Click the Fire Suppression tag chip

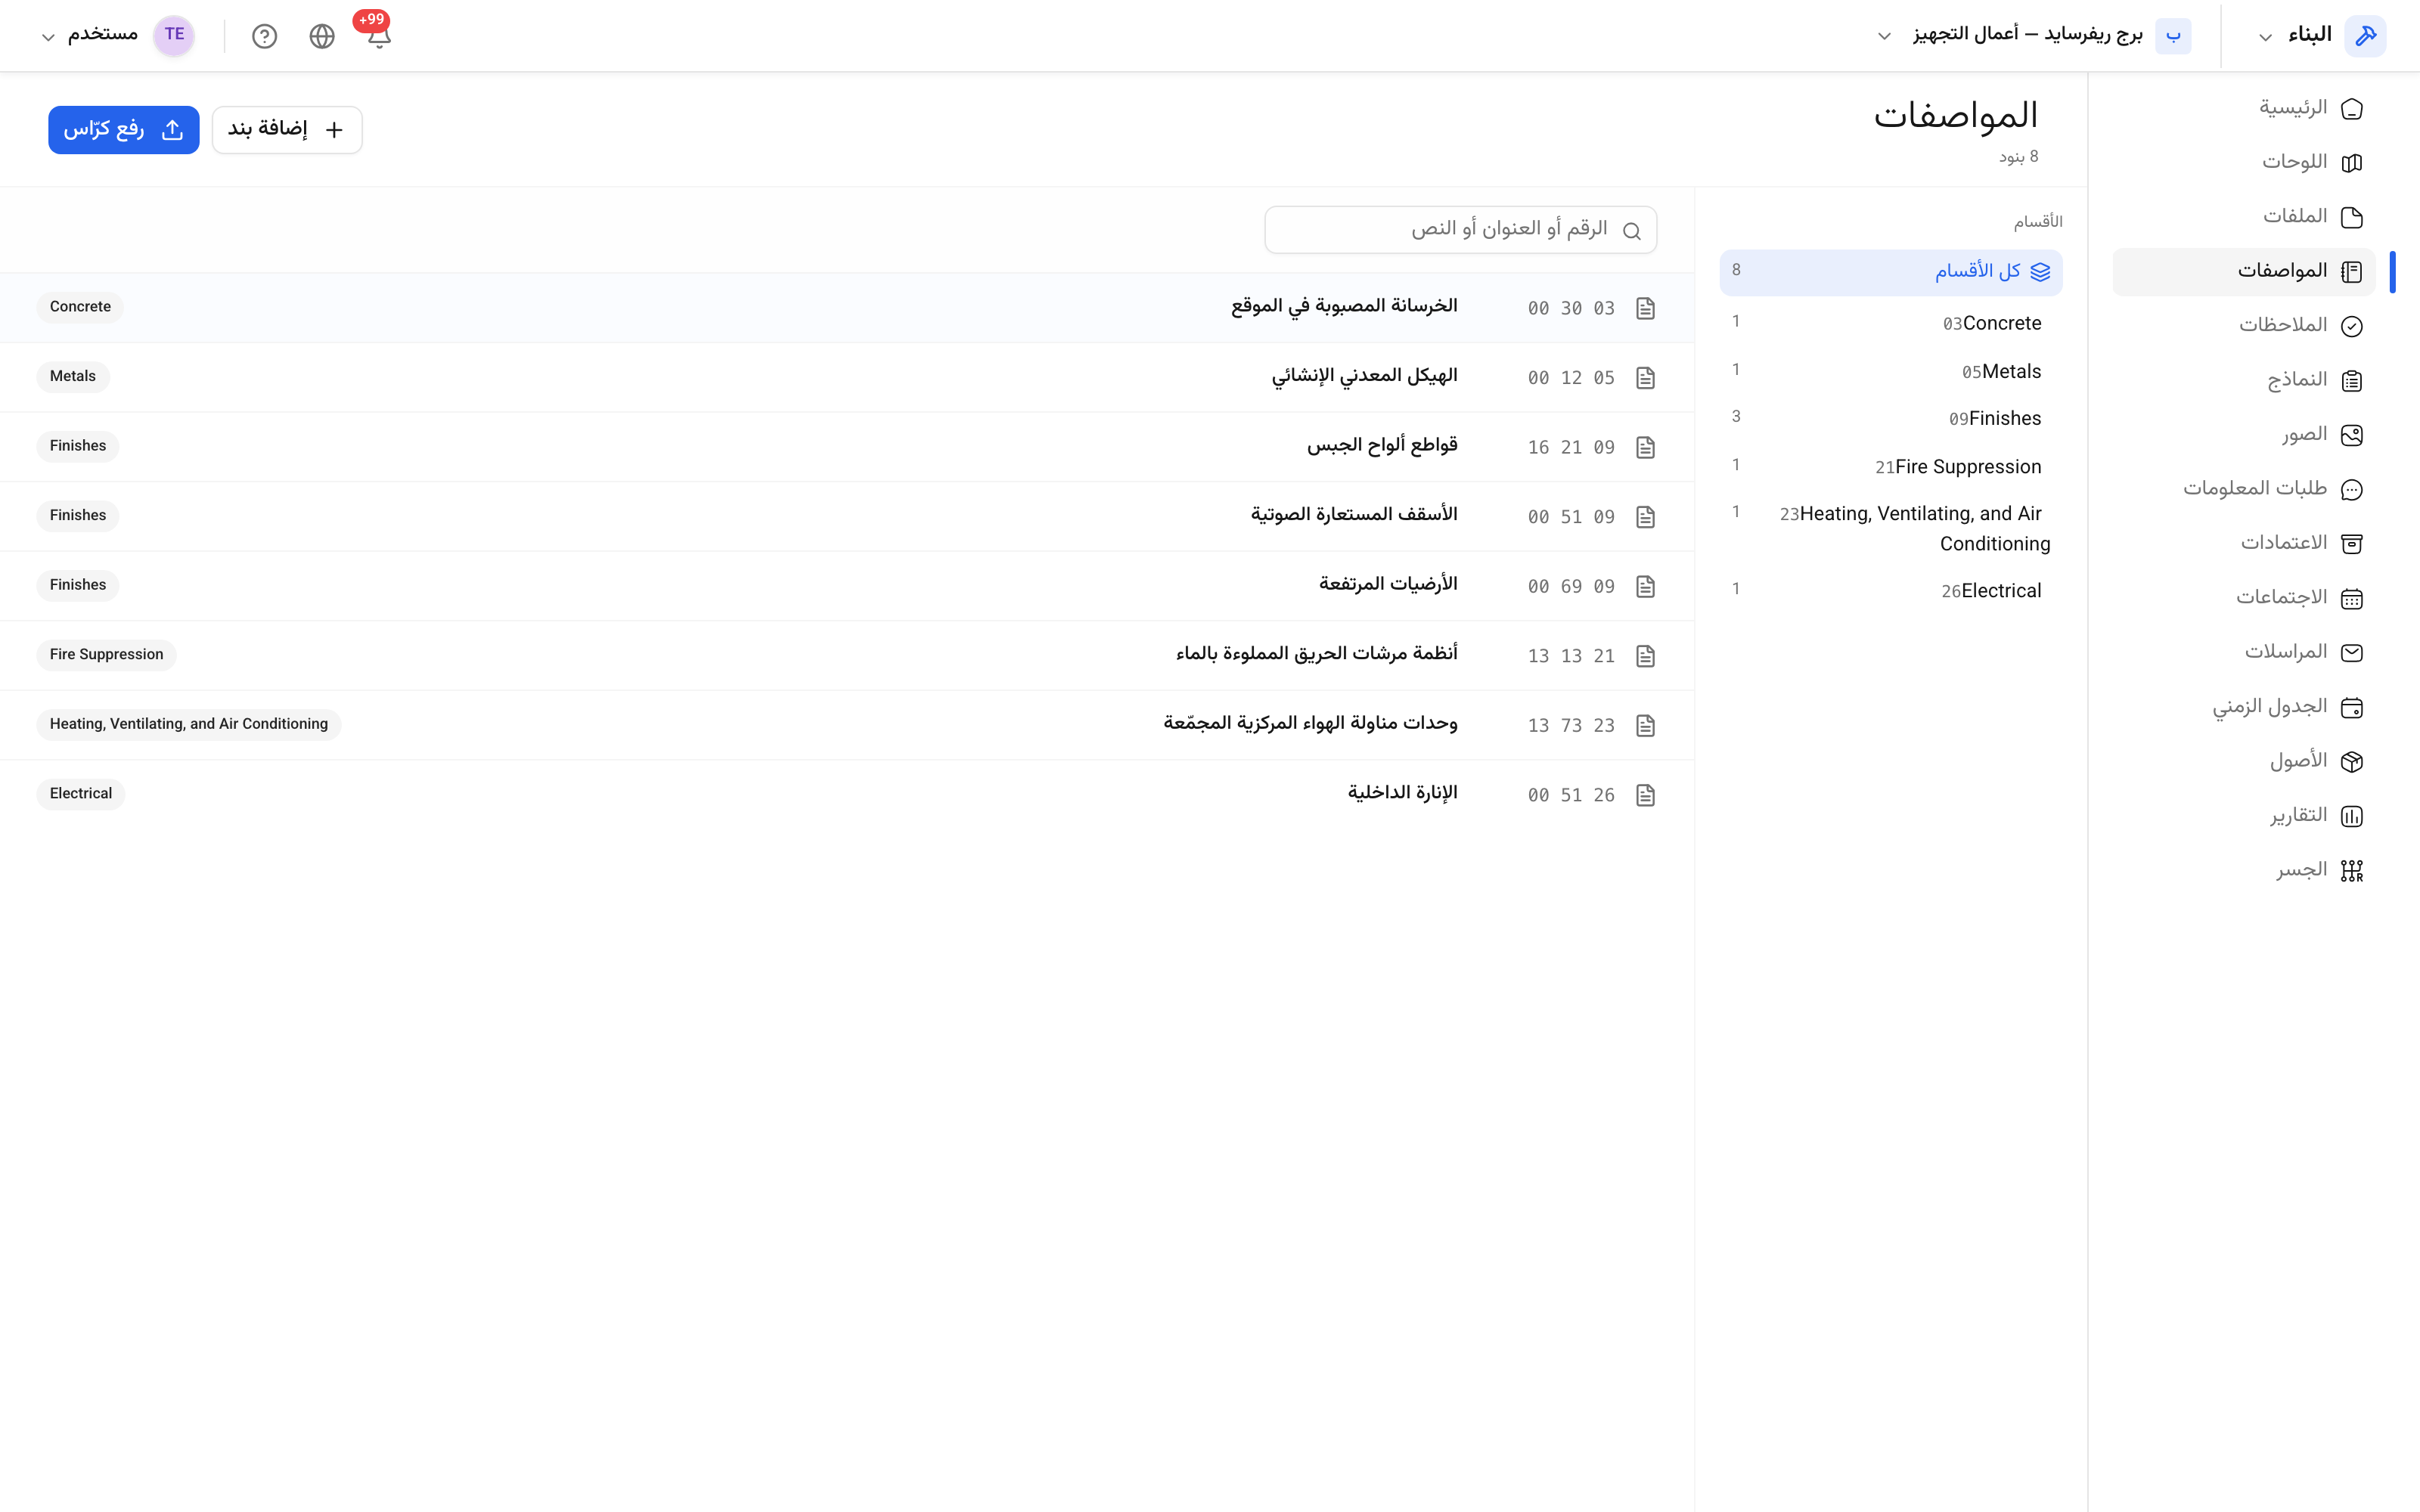(x=106, y=655)
